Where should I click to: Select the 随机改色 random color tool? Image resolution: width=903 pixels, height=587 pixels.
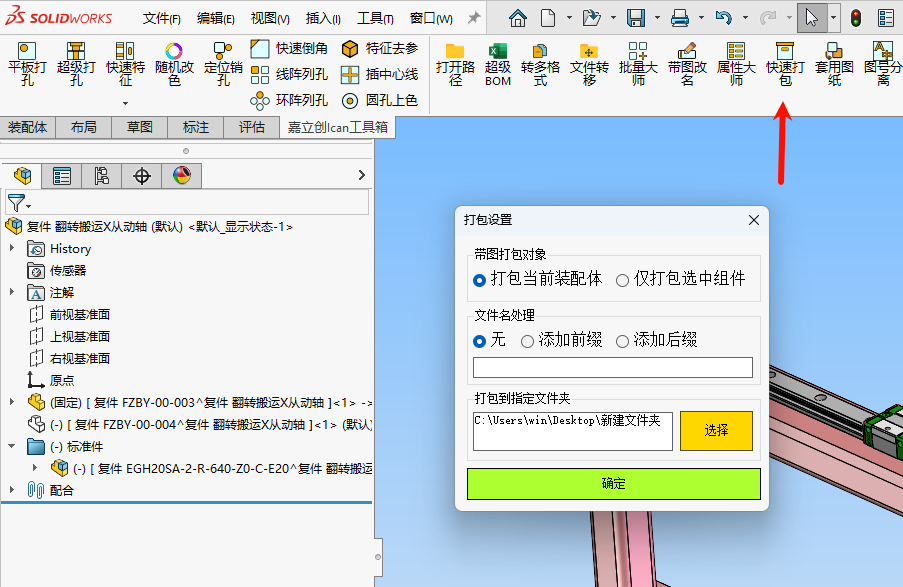tap(174, 63)
